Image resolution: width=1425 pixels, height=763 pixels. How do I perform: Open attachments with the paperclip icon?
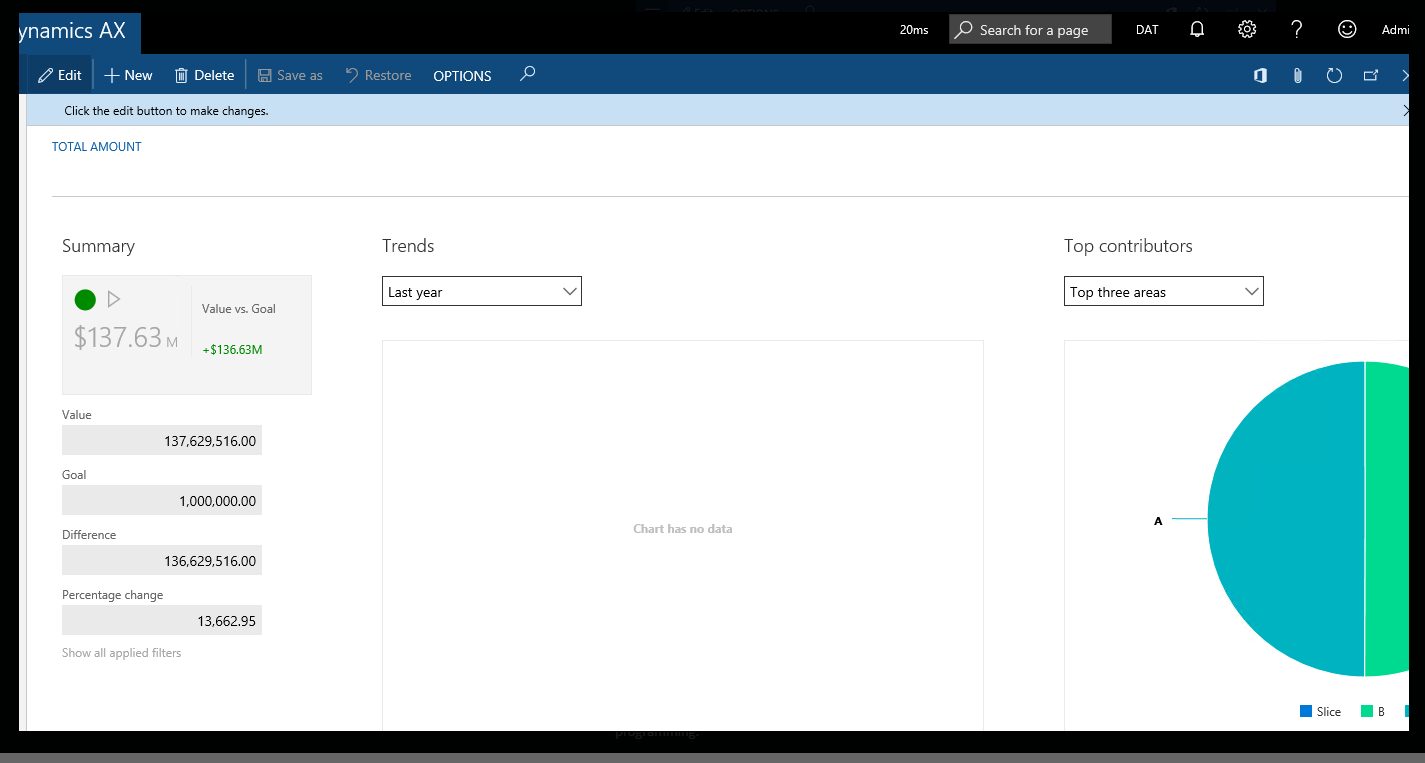coord(1297,75)
